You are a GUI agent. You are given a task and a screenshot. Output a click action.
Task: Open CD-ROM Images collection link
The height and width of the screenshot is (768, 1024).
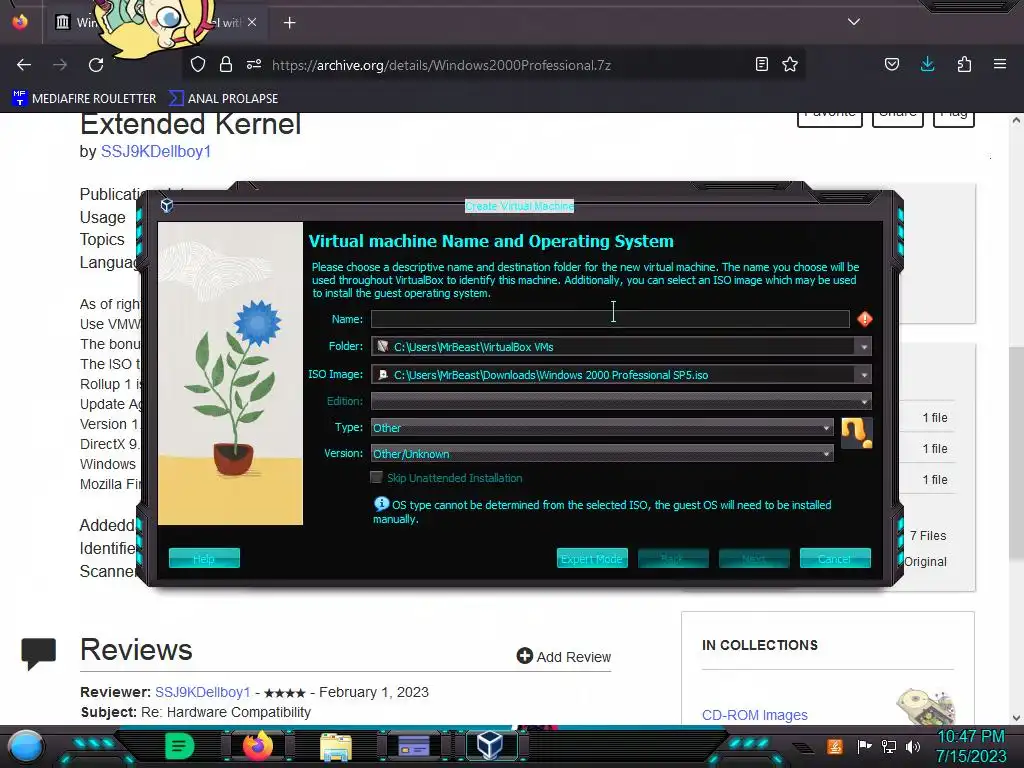[755, 715]
